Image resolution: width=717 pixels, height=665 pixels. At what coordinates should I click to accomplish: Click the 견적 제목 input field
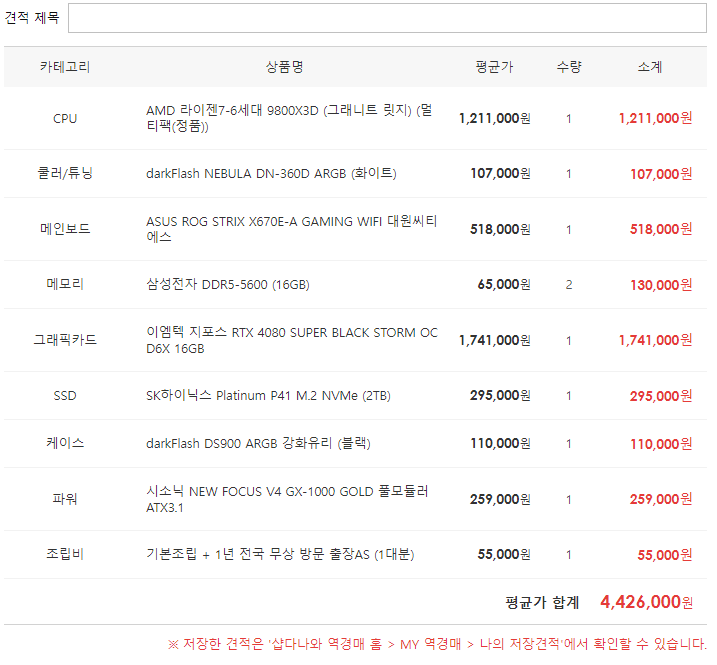tap(387, 18)
